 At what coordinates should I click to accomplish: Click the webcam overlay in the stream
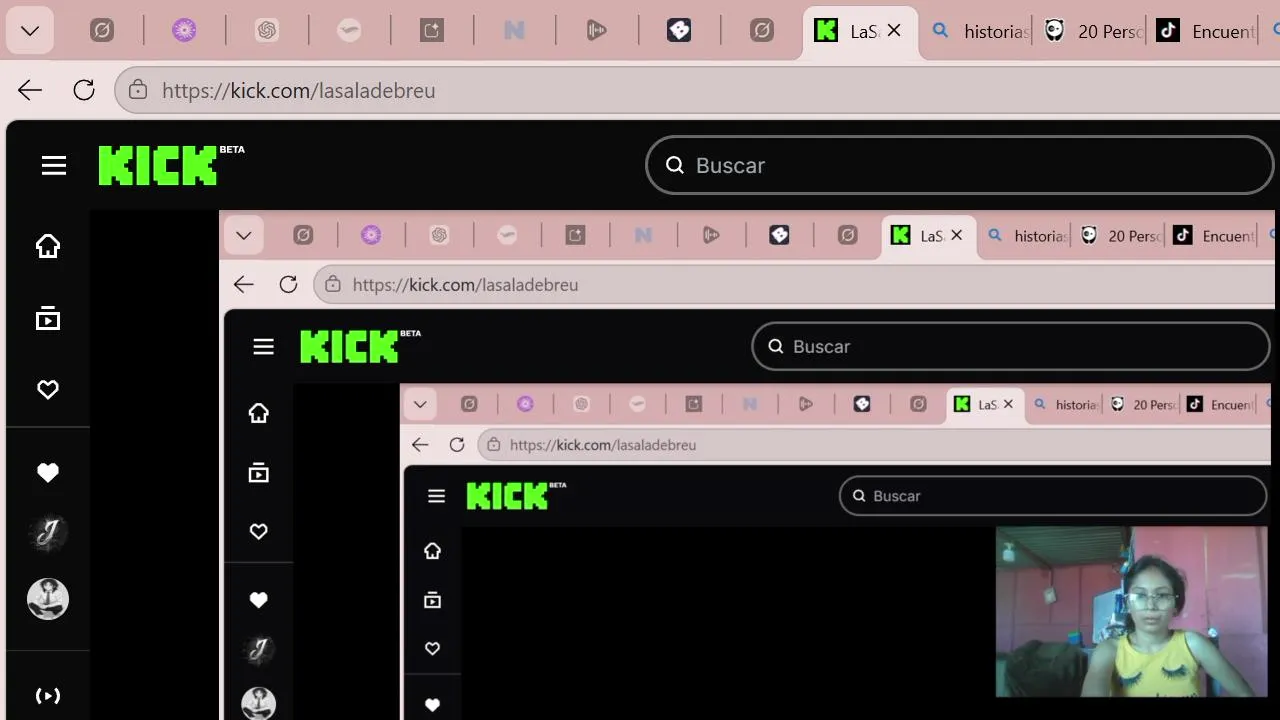tap(1131, 611)
